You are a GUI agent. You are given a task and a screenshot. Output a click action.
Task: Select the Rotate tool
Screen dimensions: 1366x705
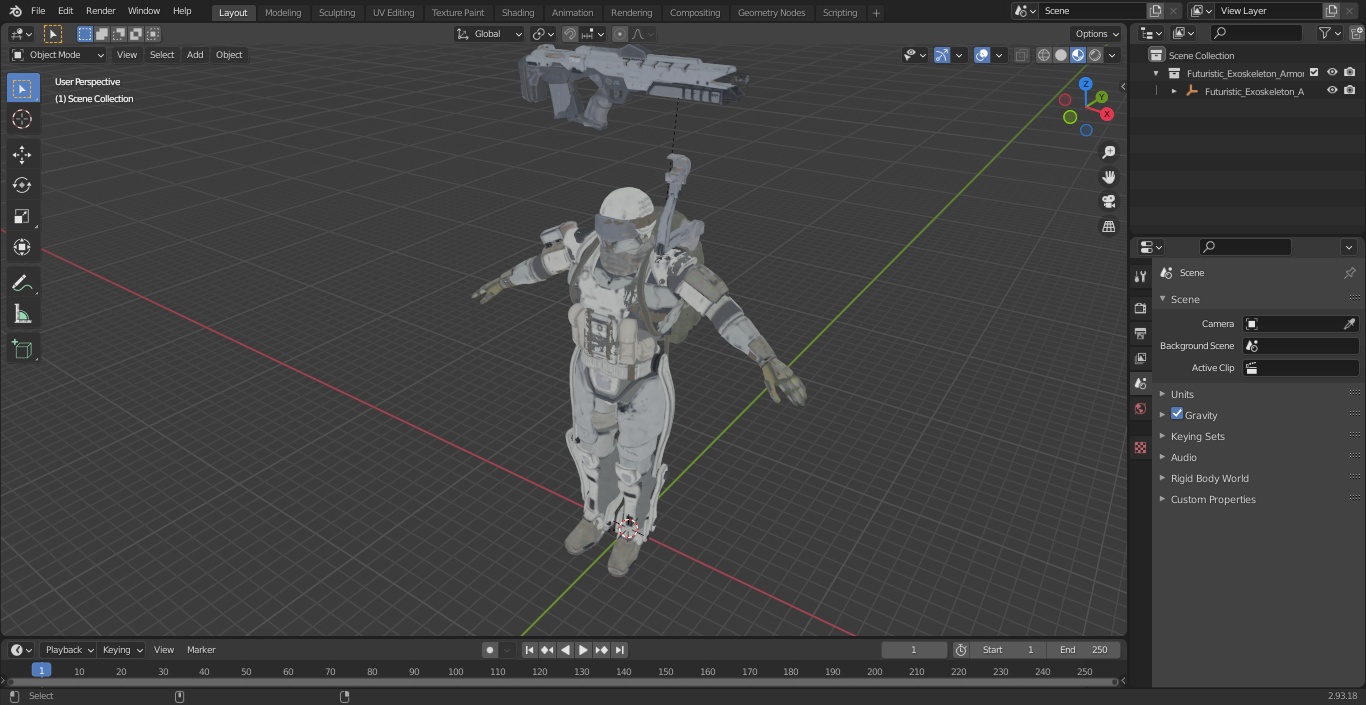[22, 185]
